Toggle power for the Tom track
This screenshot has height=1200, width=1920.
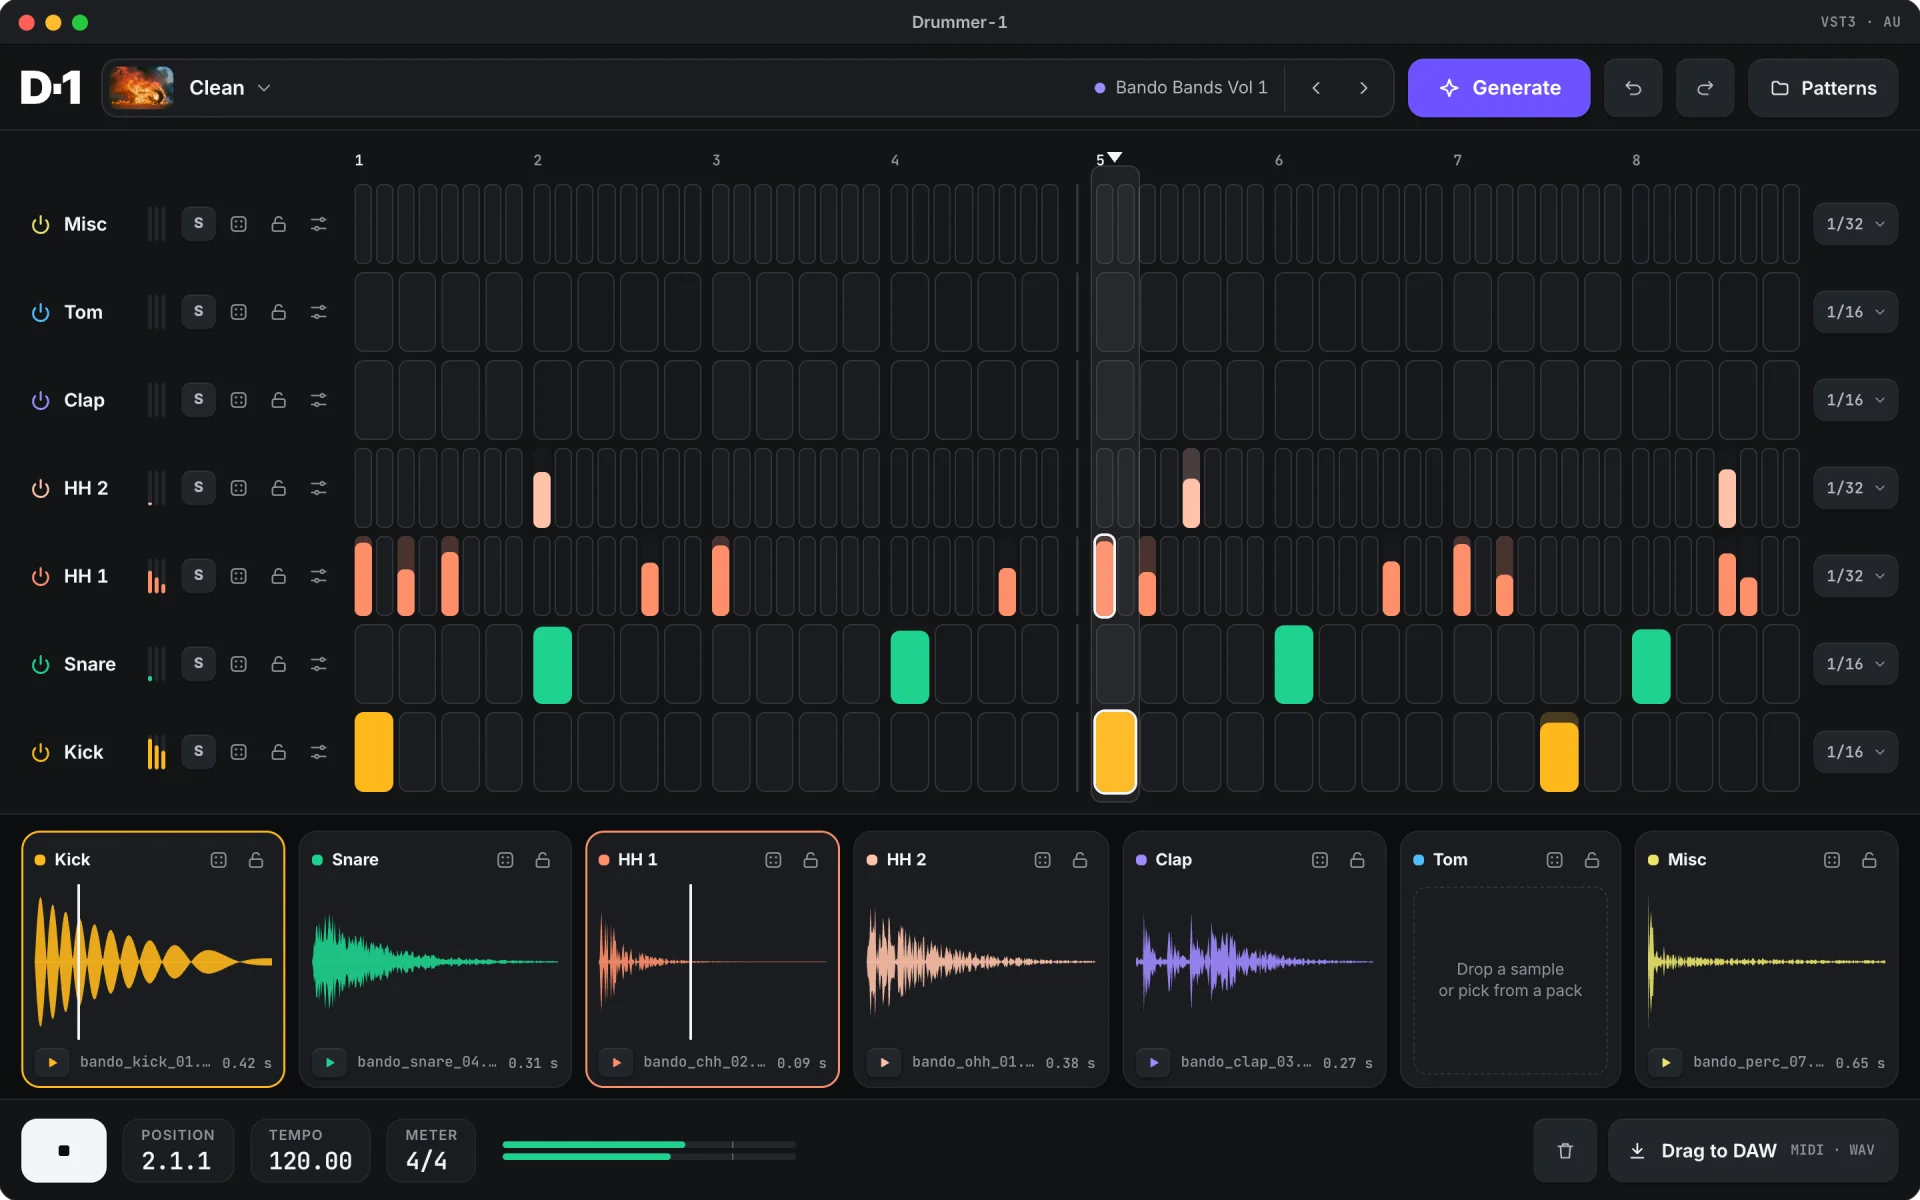(x=40, y=312)
